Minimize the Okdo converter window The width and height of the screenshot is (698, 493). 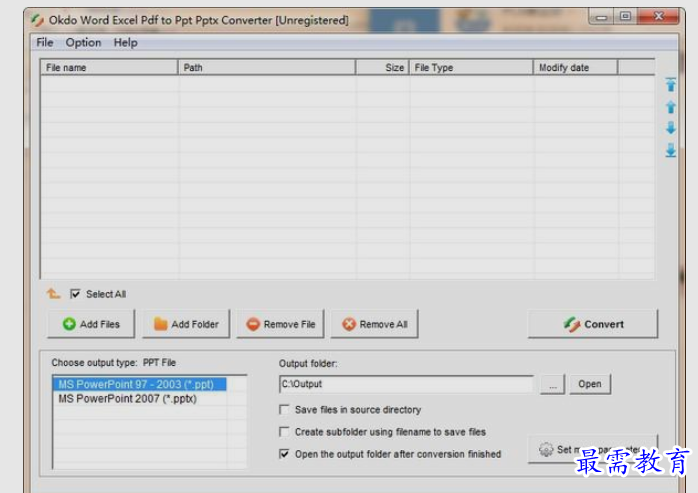[x=601, y=17]
